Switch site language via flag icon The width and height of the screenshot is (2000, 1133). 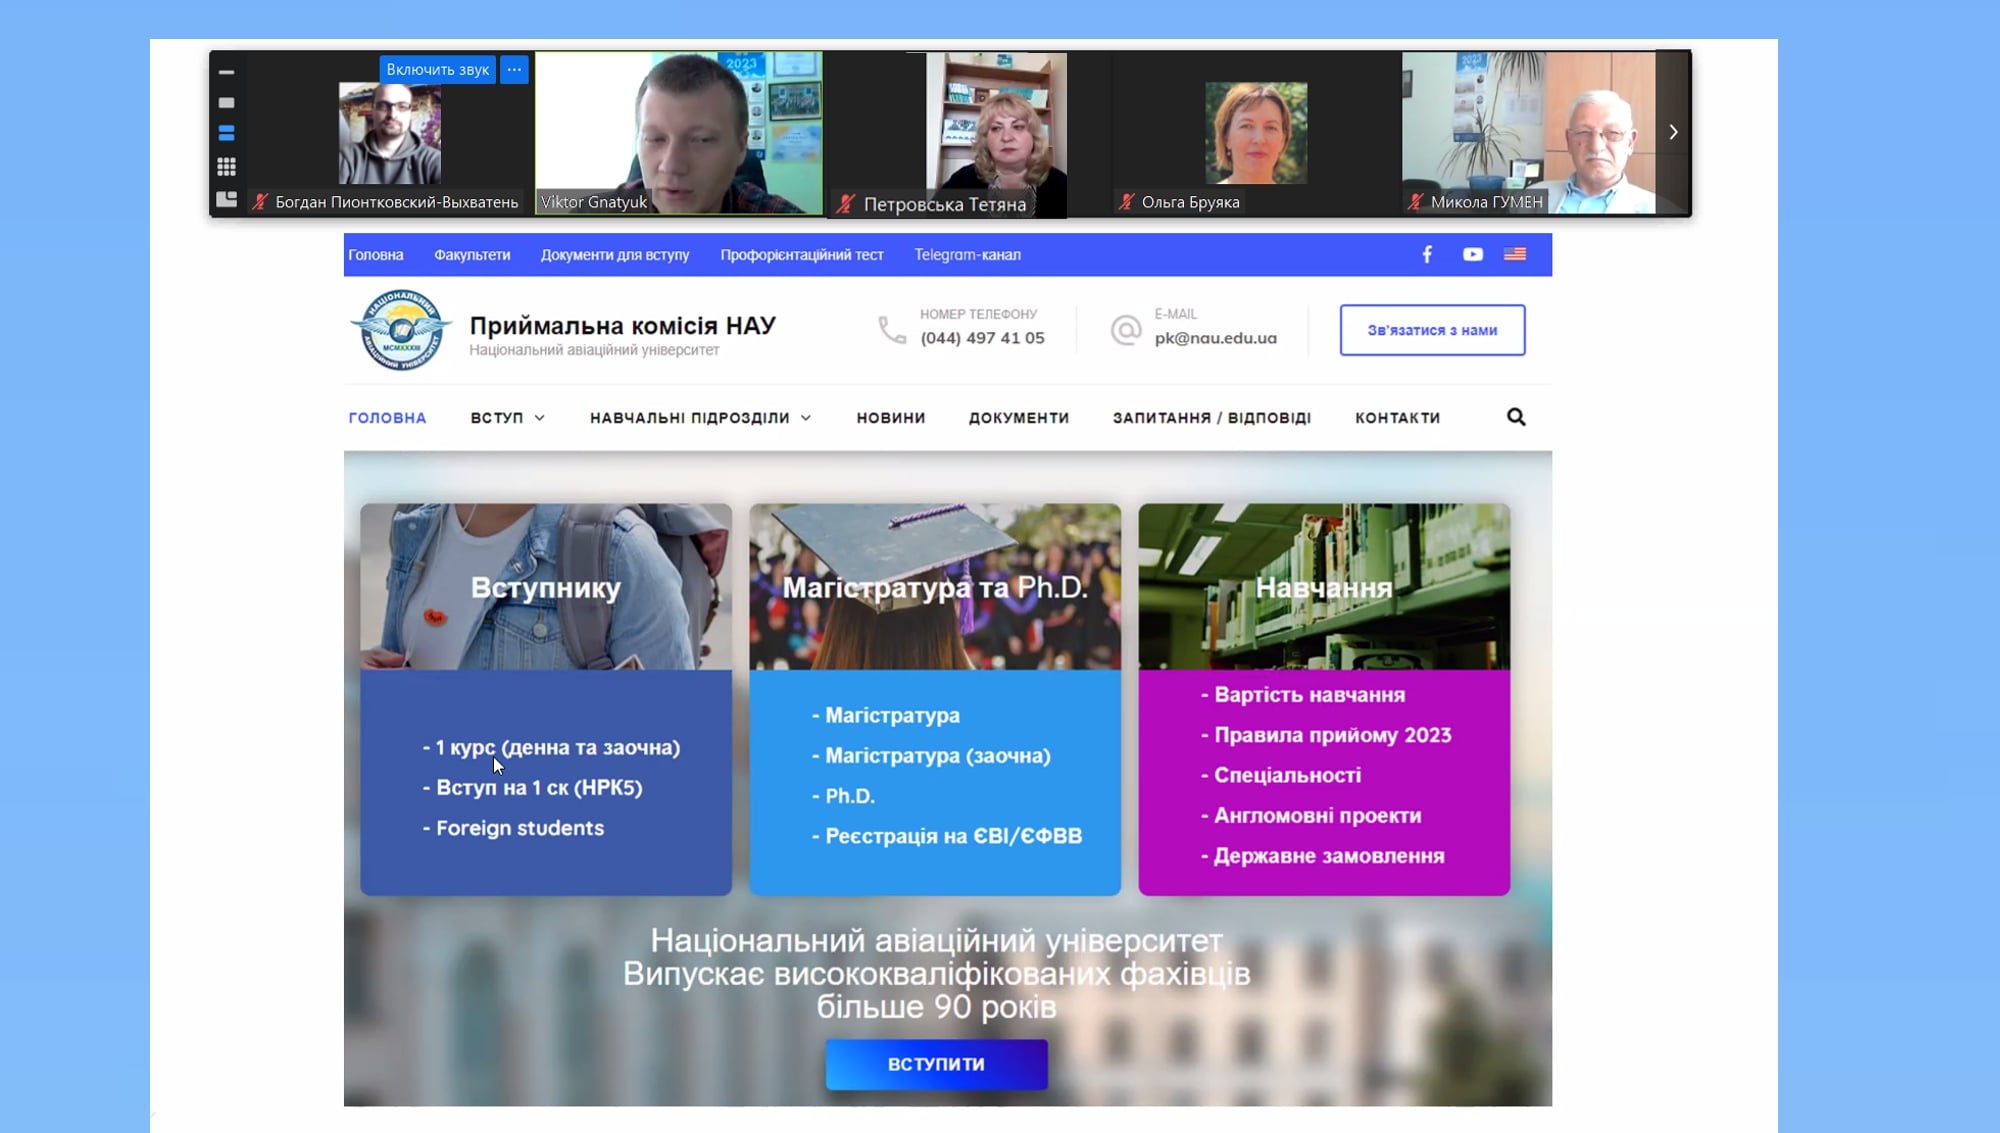[x=1515, y=254]
